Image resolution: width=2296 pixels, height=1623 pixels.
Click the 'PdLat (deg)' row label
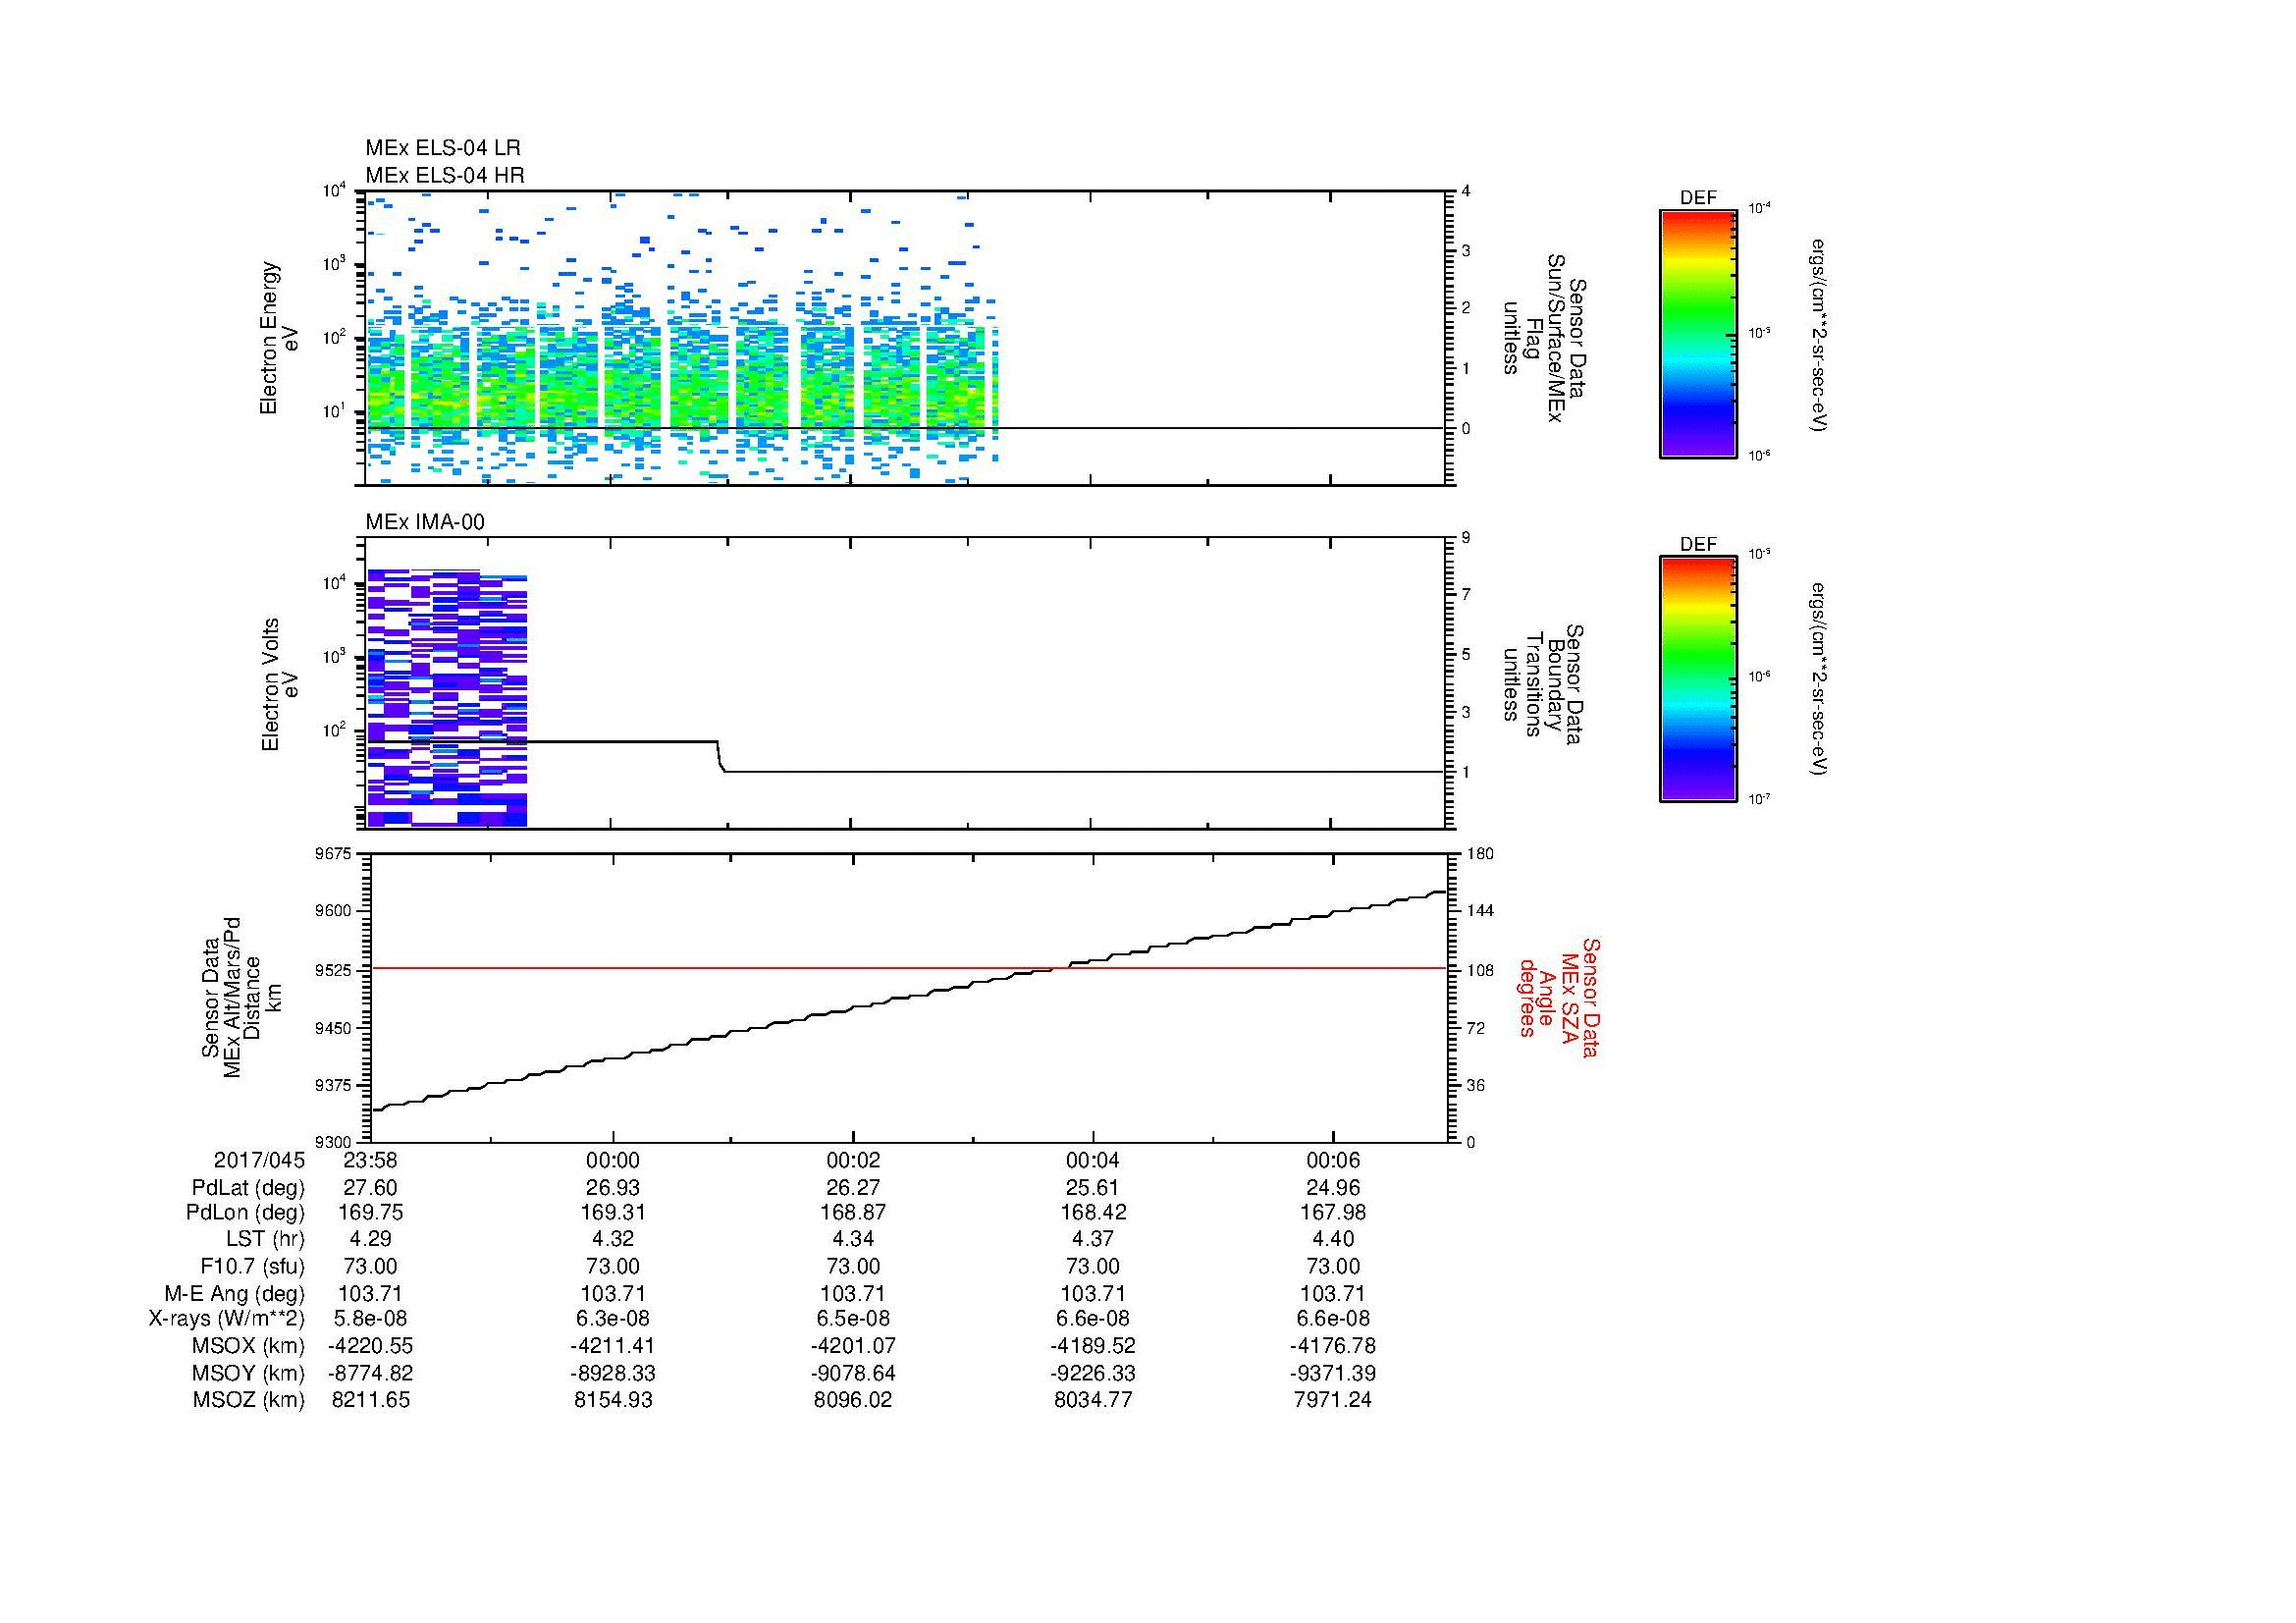tap(248, 1188)
